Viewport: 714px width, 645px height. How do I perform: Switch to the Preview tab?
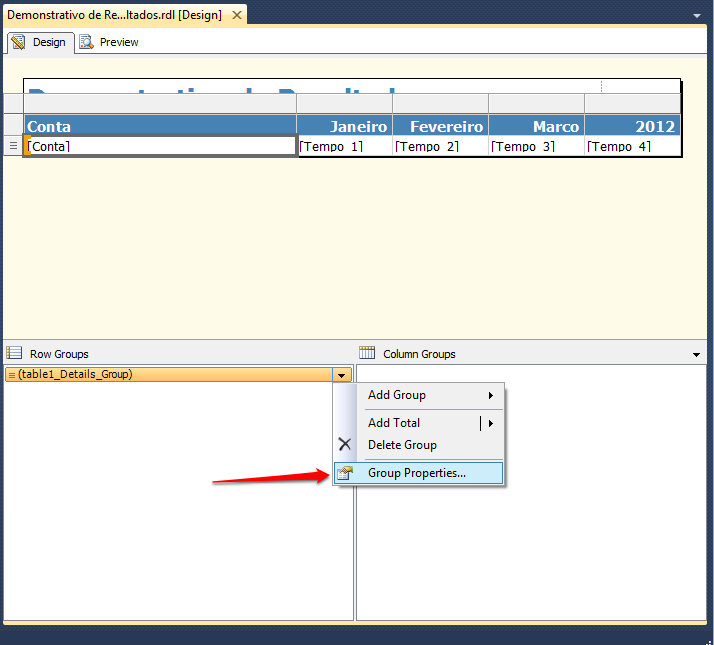coord(109,42)
